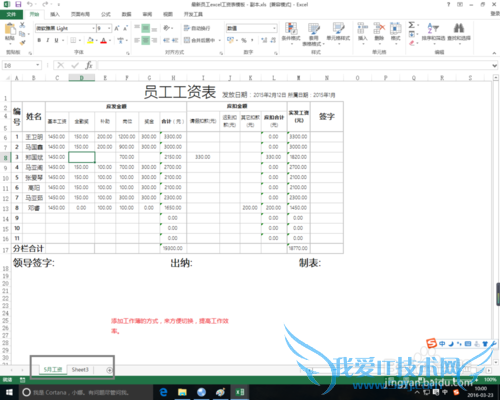
Task: Click the Clear eraser icon
Action: click(x=412, y=43)
